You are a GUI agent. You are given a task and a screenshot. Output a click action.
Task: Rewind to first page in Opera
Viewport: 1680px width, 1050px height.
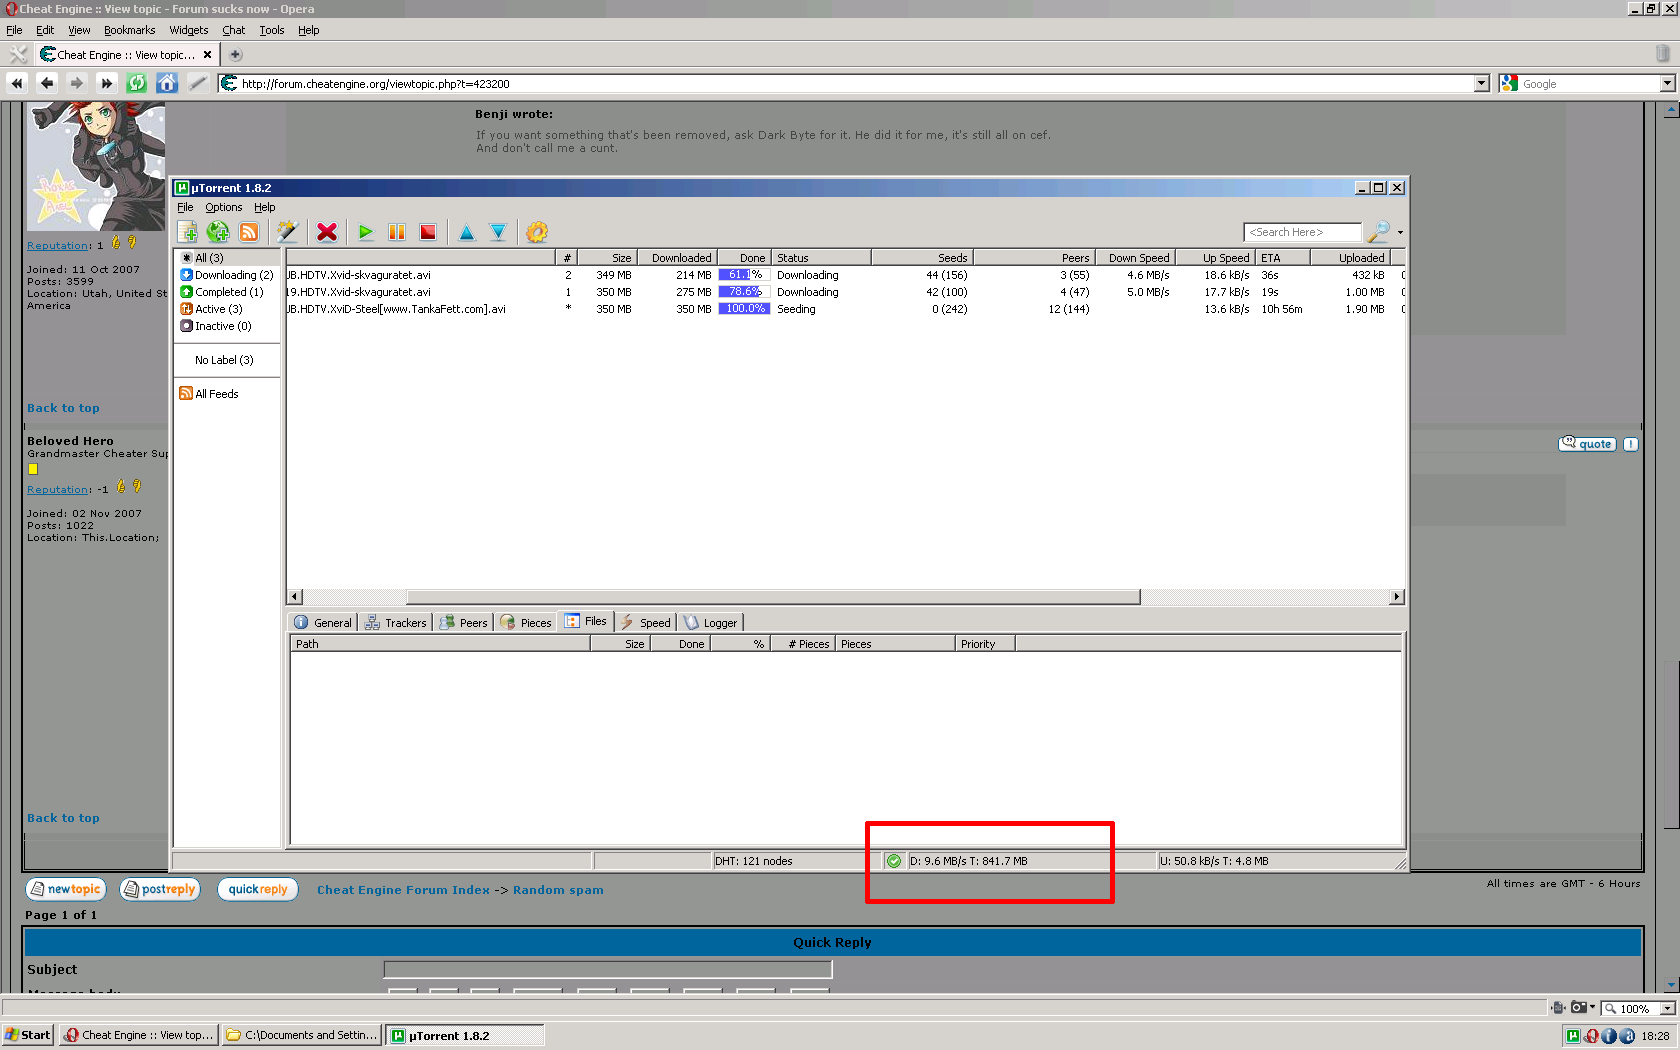coord(17,83)
